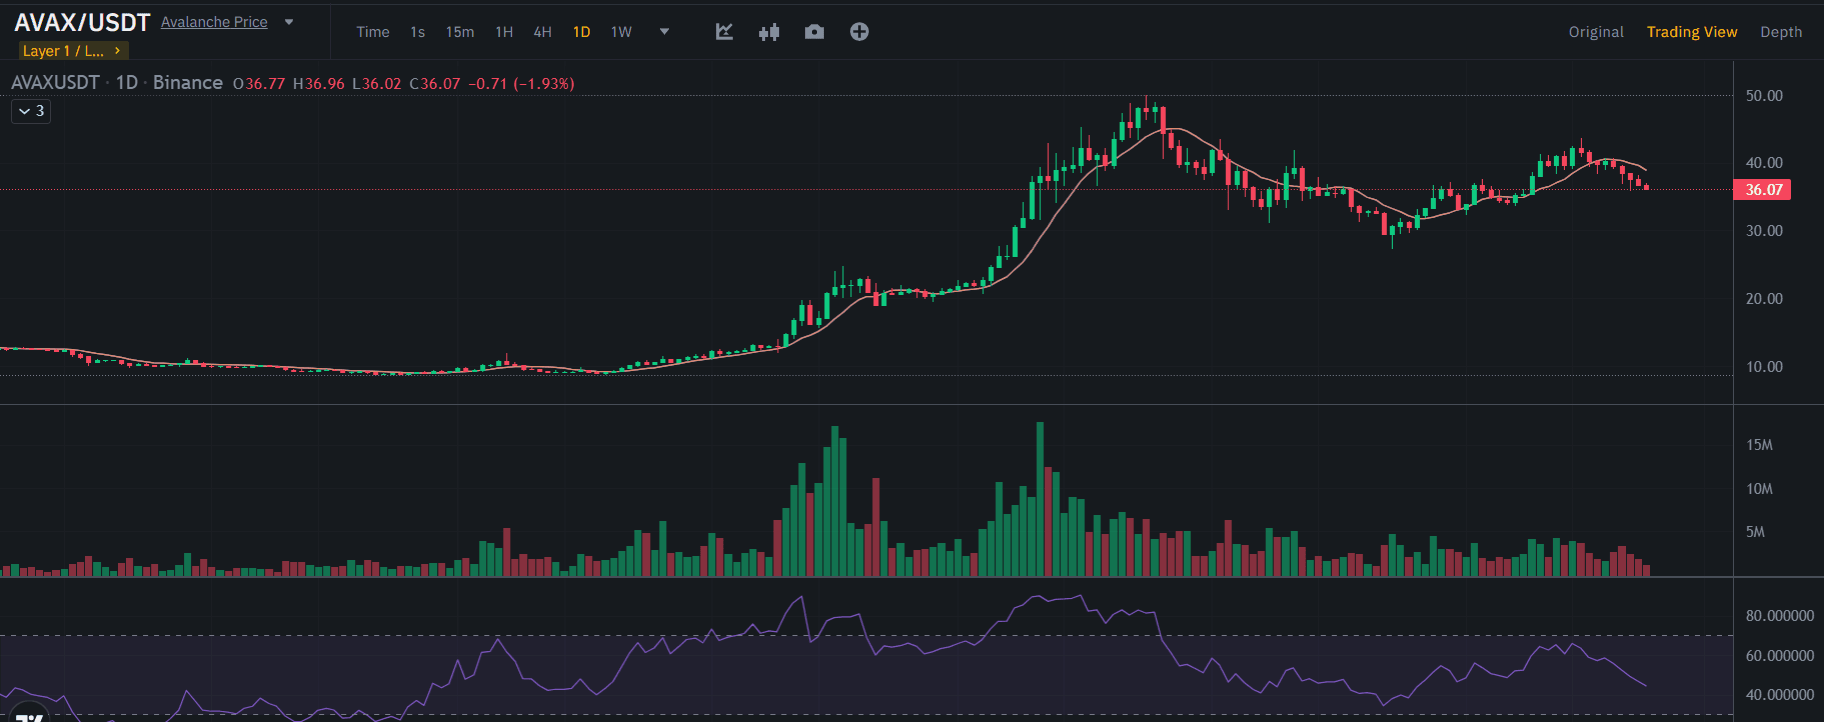Viewport: 1824px width, 722px height.
Task: Select the 1s time interval
Action: (417, 32)
